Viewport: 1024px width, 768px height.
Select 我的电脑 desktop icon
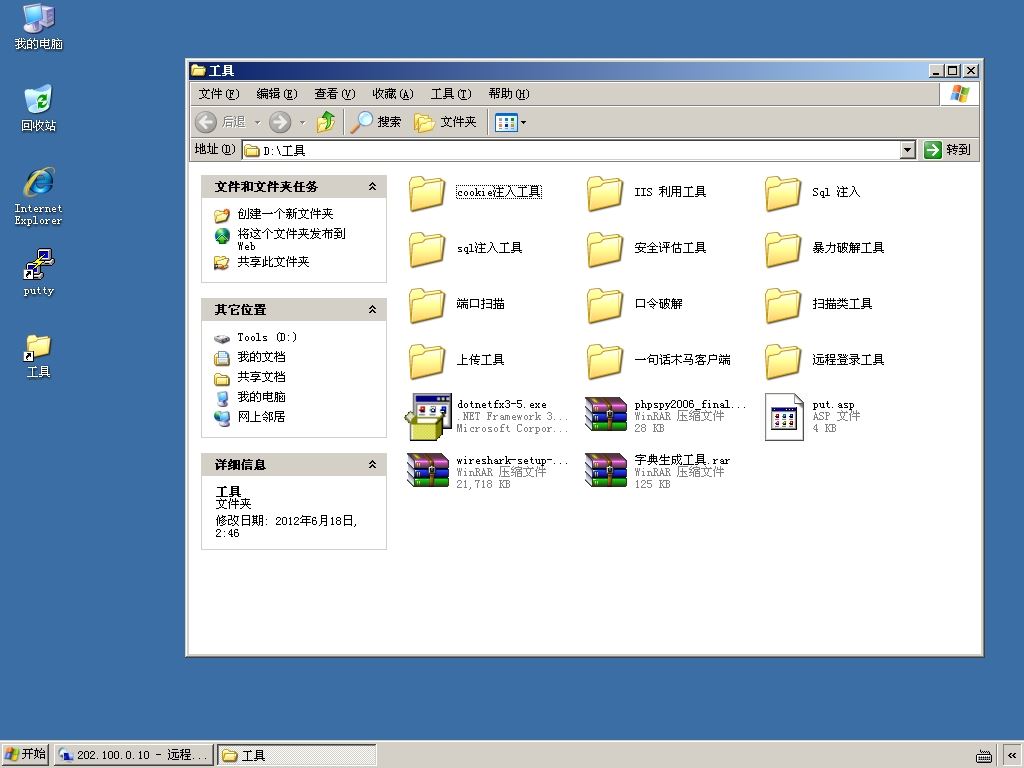click(39, 27)
